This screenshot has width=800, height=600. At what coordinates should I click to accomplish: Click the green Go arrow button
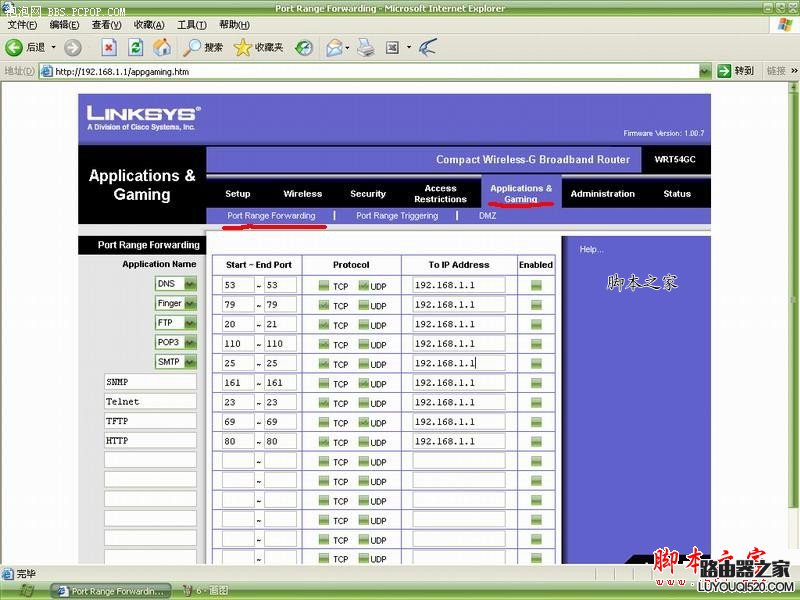[724, 71]
